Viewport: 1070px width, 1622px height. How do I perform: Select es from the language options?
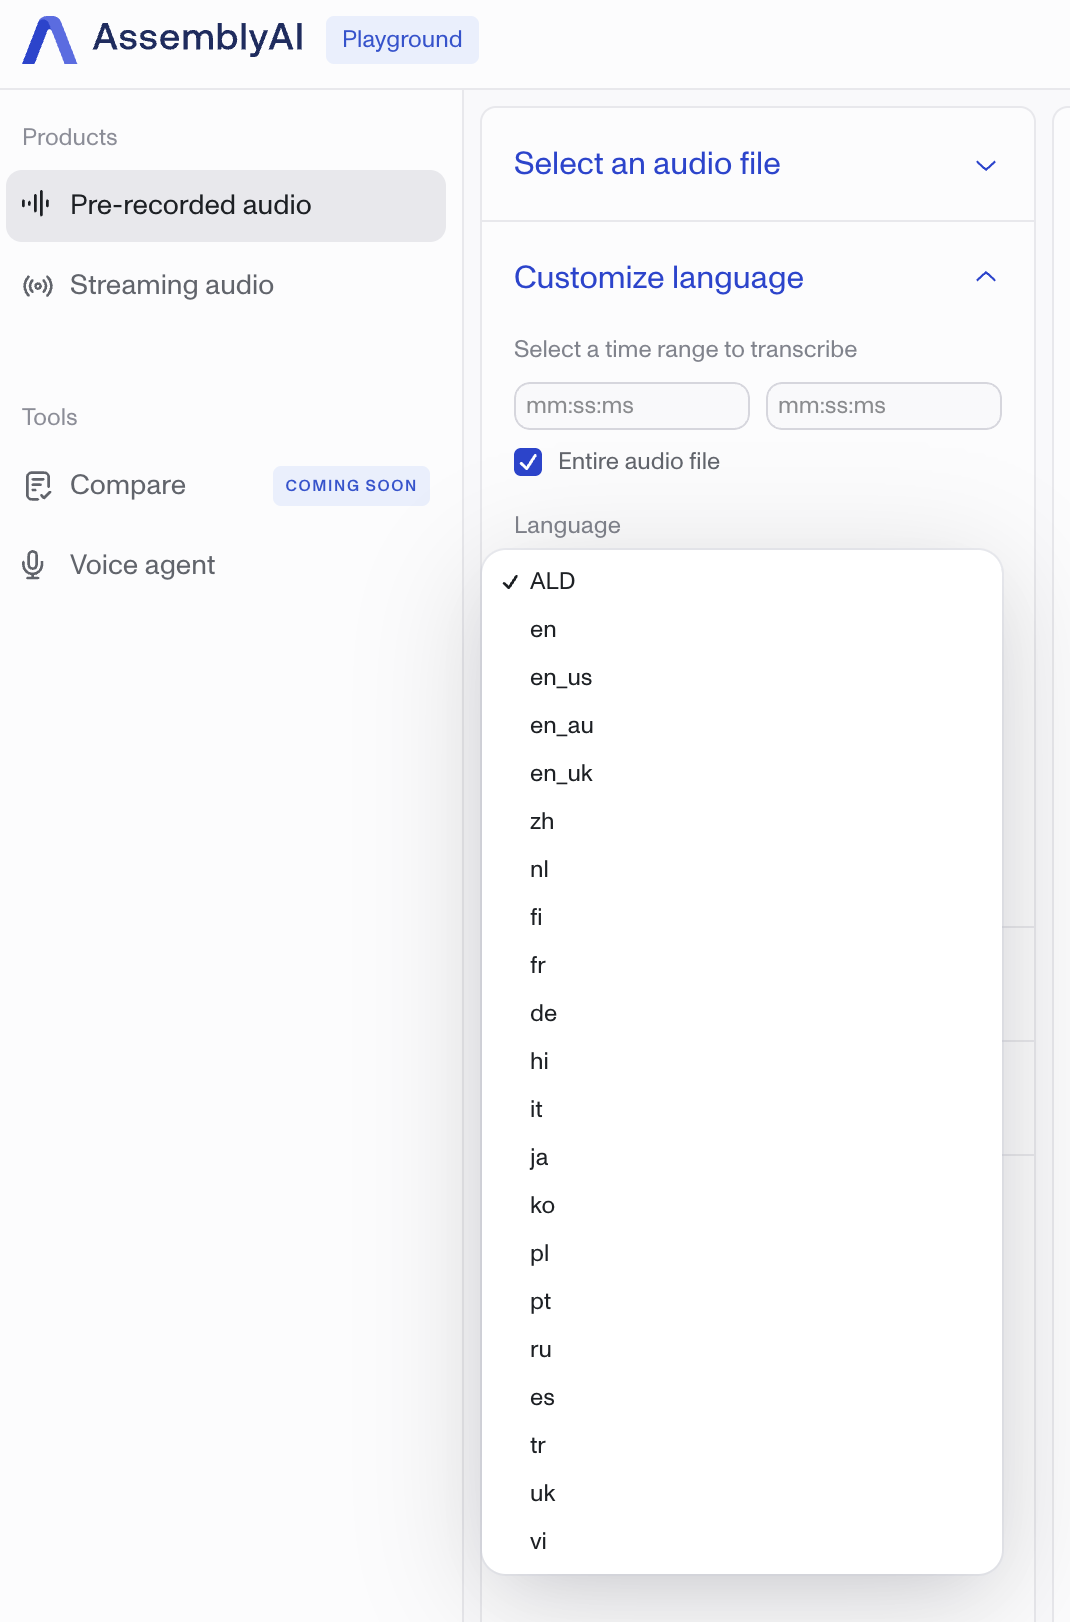point(542,1397)
